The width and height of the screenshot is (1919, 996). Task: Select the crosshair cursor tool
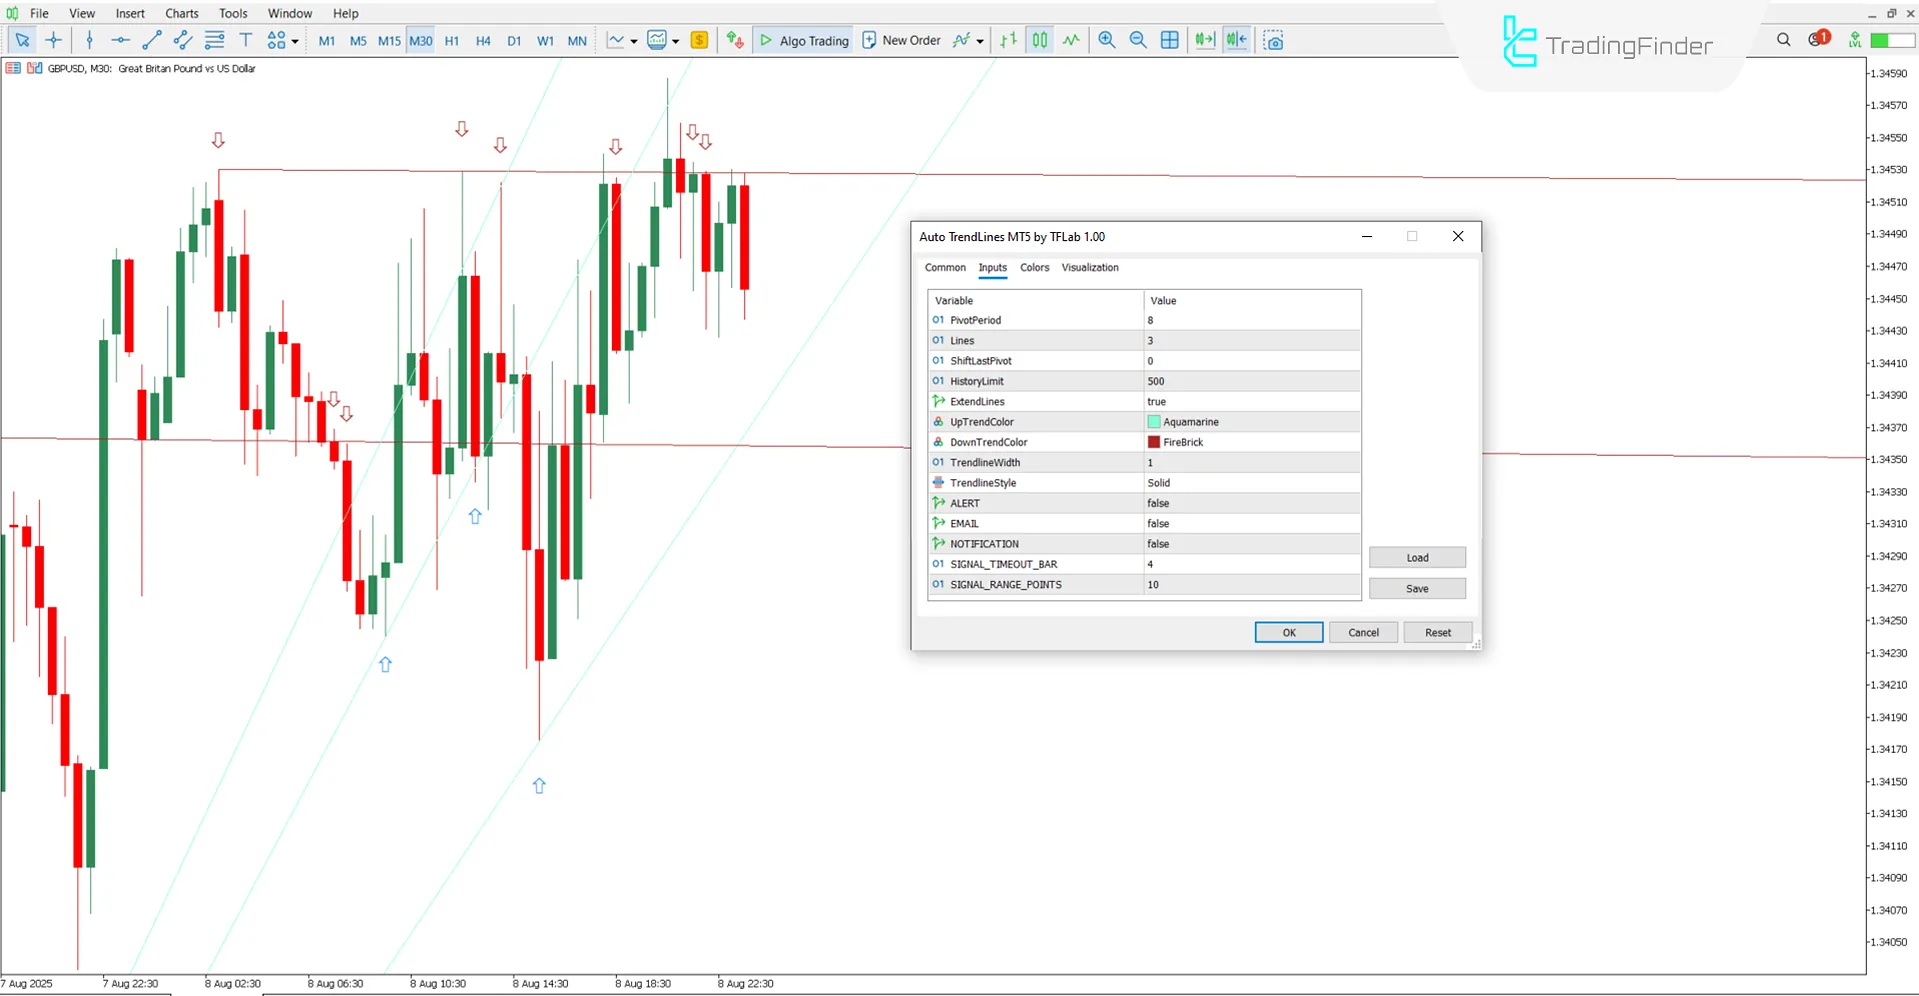pyautogui.click(x=54, y=40)
